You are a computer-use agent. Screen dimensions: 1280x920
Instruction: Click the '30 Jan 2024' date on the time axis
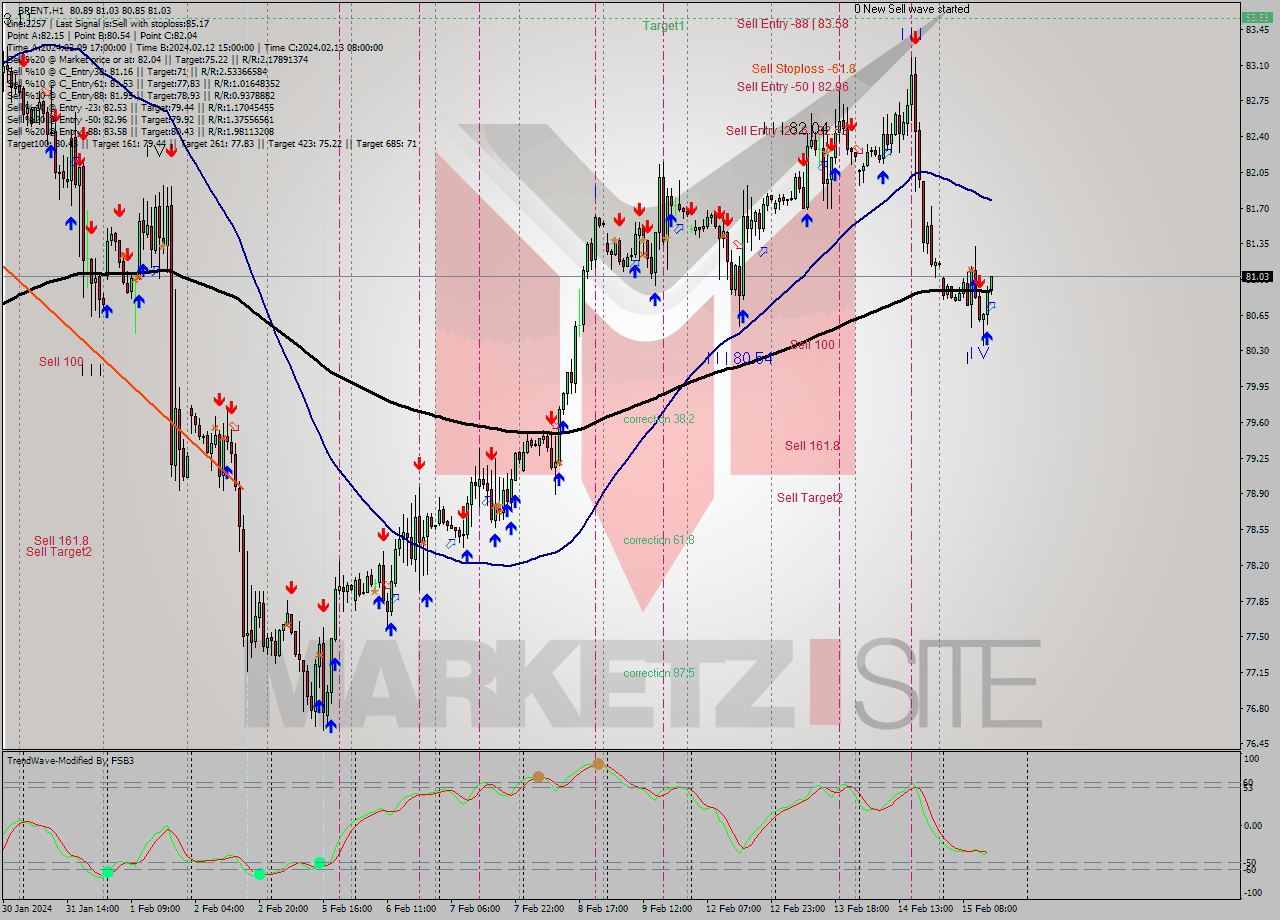tap(27, 909)
